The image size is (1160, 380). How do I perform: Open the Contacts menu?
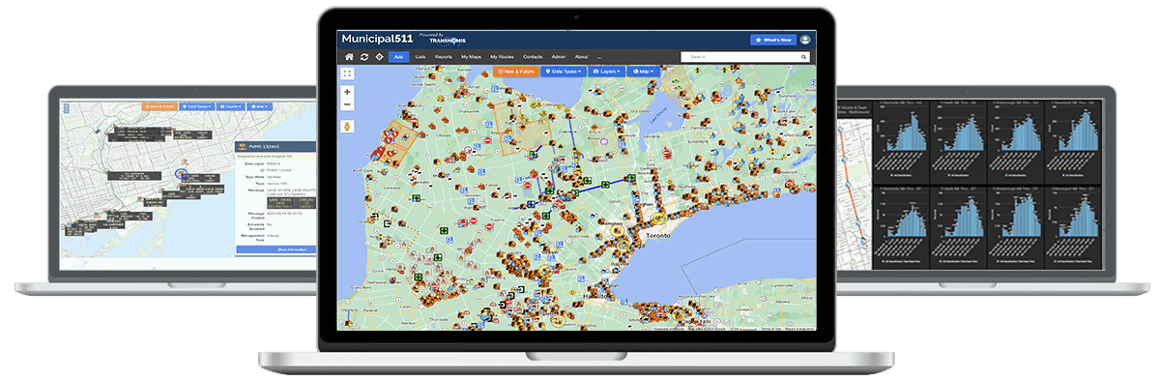tap(533, 57)
